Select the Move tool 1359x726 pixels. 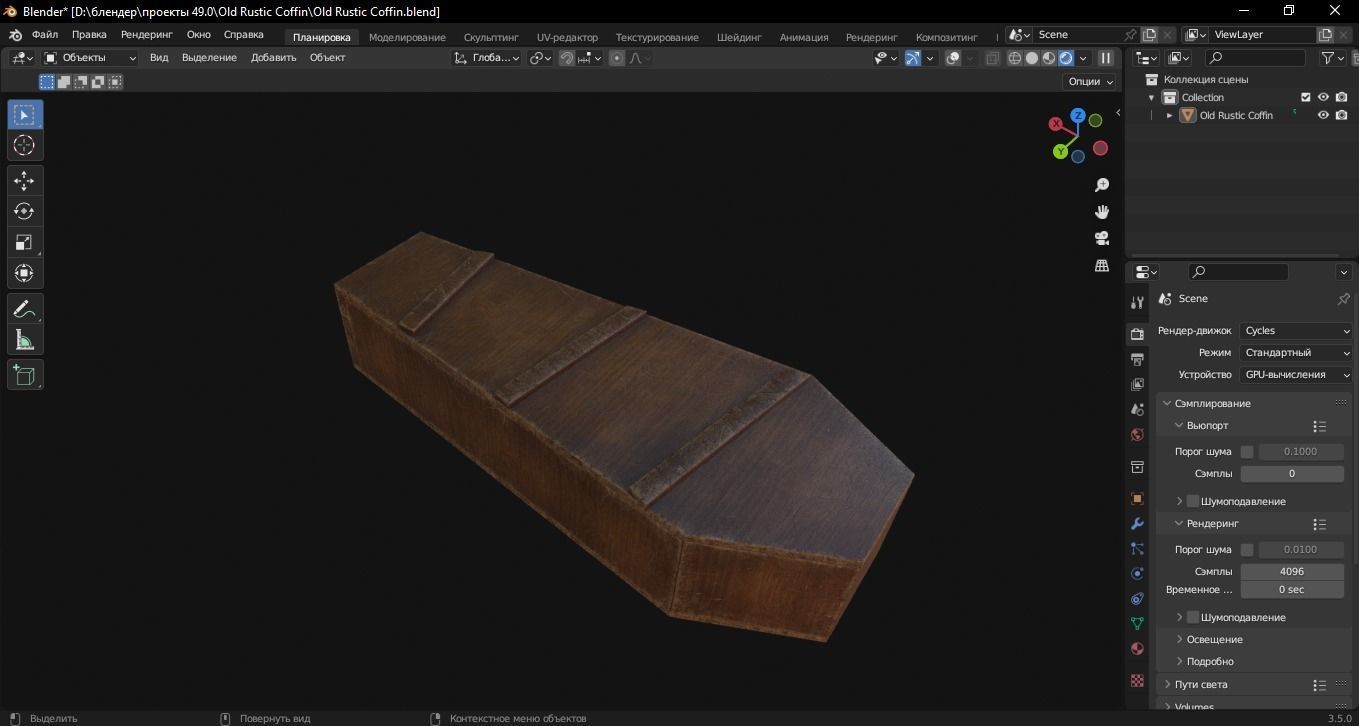tap(25, 181)
